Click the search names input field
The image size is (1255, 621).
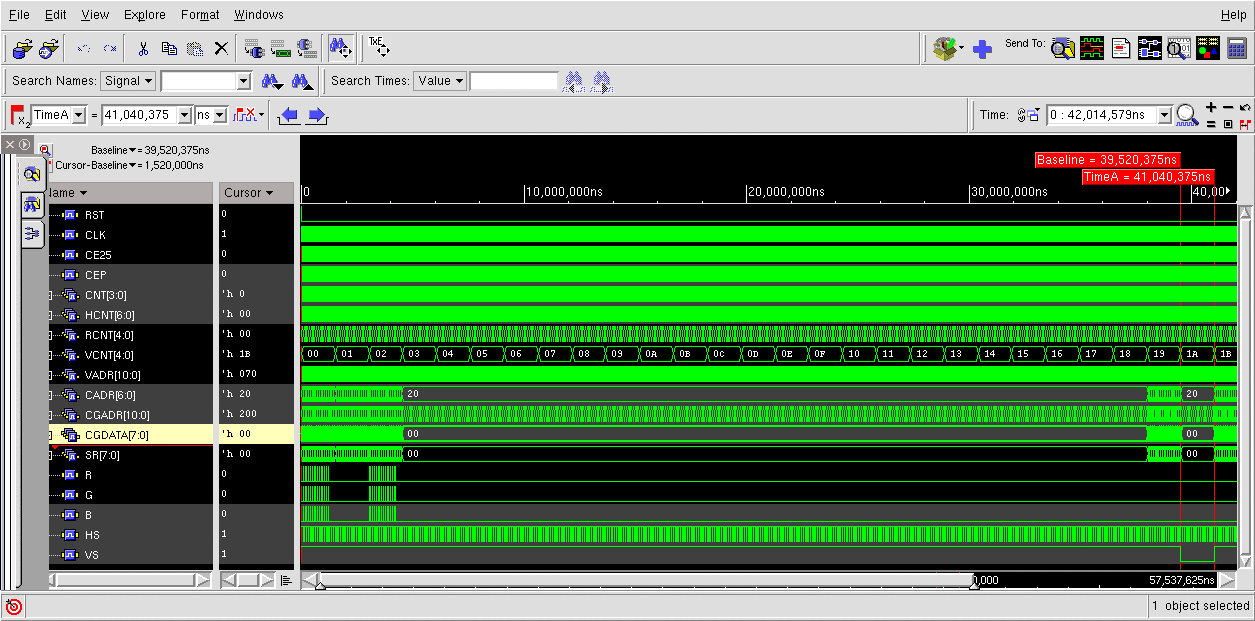click(198, 81)
